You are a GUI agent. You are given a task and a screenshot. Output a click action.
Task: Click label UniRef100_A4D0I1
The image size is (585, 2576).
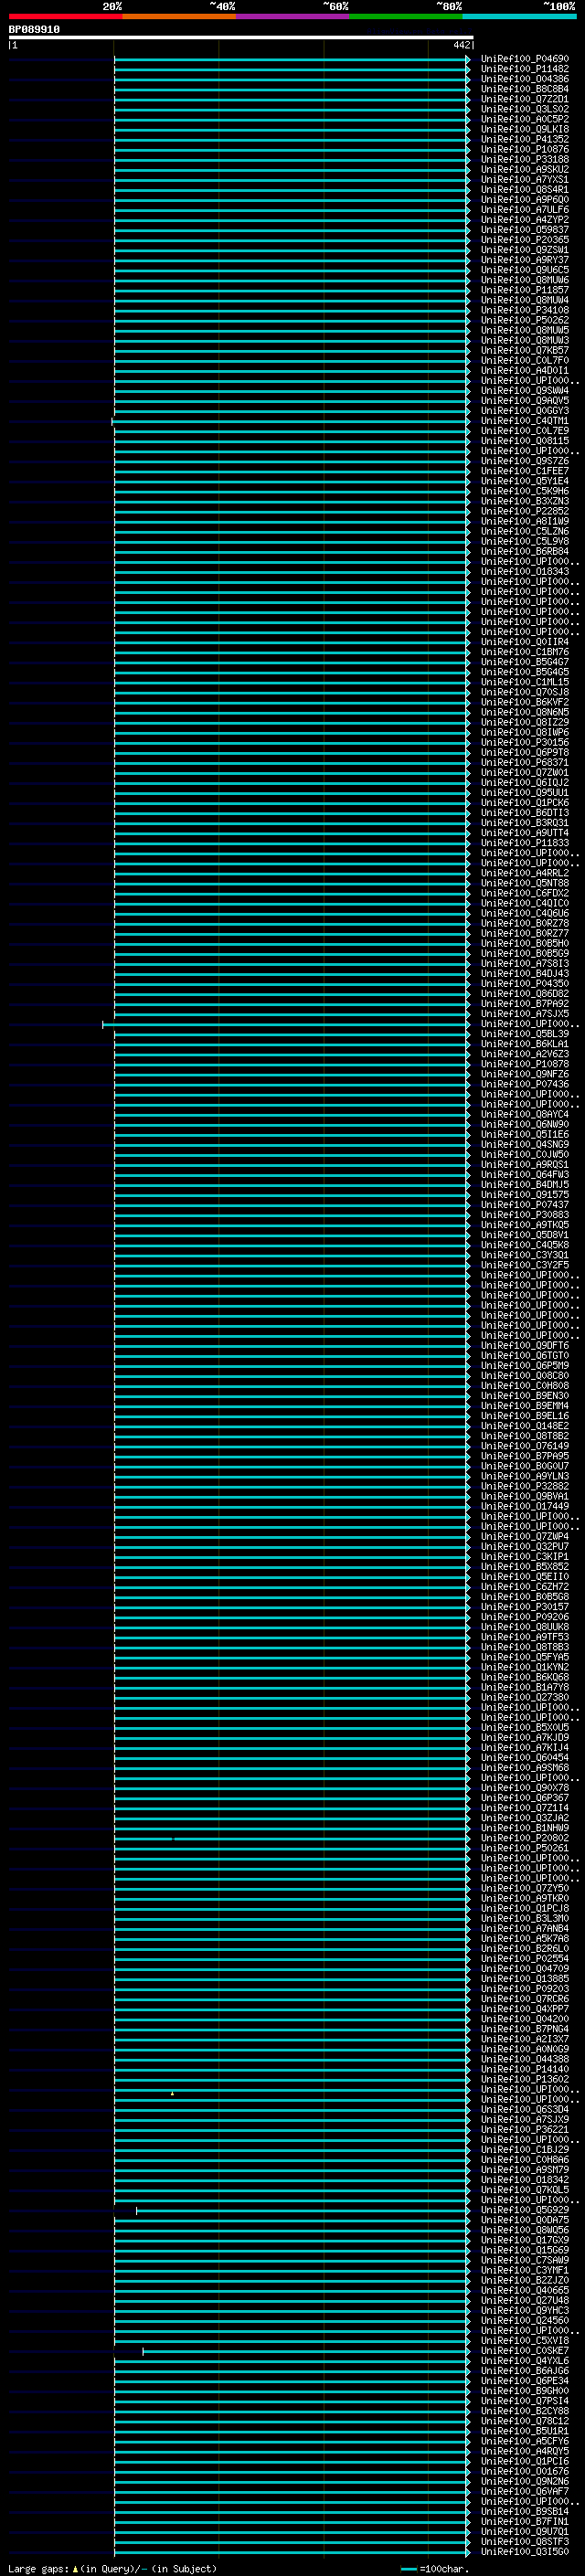(x=524, y=370)
